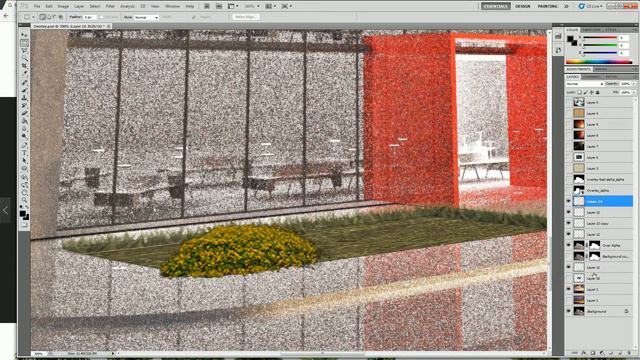Image resolution: width=640 pixels, height=360 pixels.
Task: Click the red R color slider
Action: 600,38
